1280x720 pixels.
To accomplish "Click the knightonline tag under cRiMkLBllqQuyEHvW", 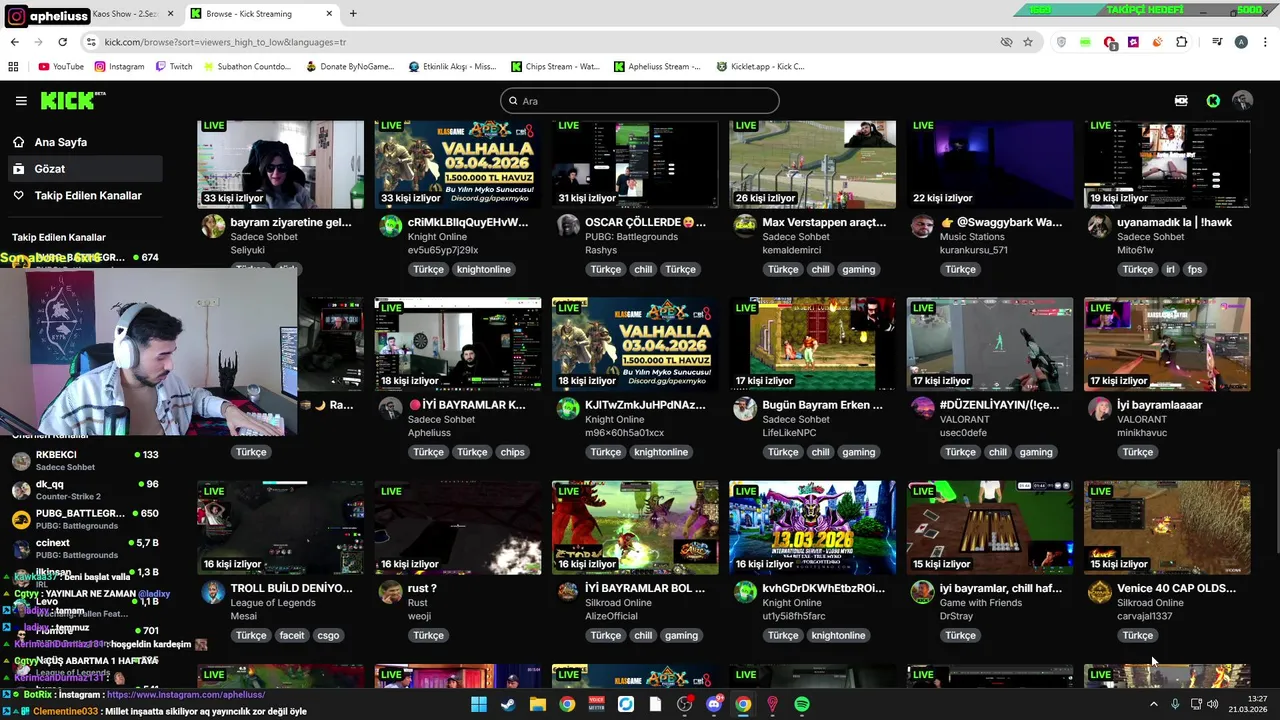I will [484, 269].
